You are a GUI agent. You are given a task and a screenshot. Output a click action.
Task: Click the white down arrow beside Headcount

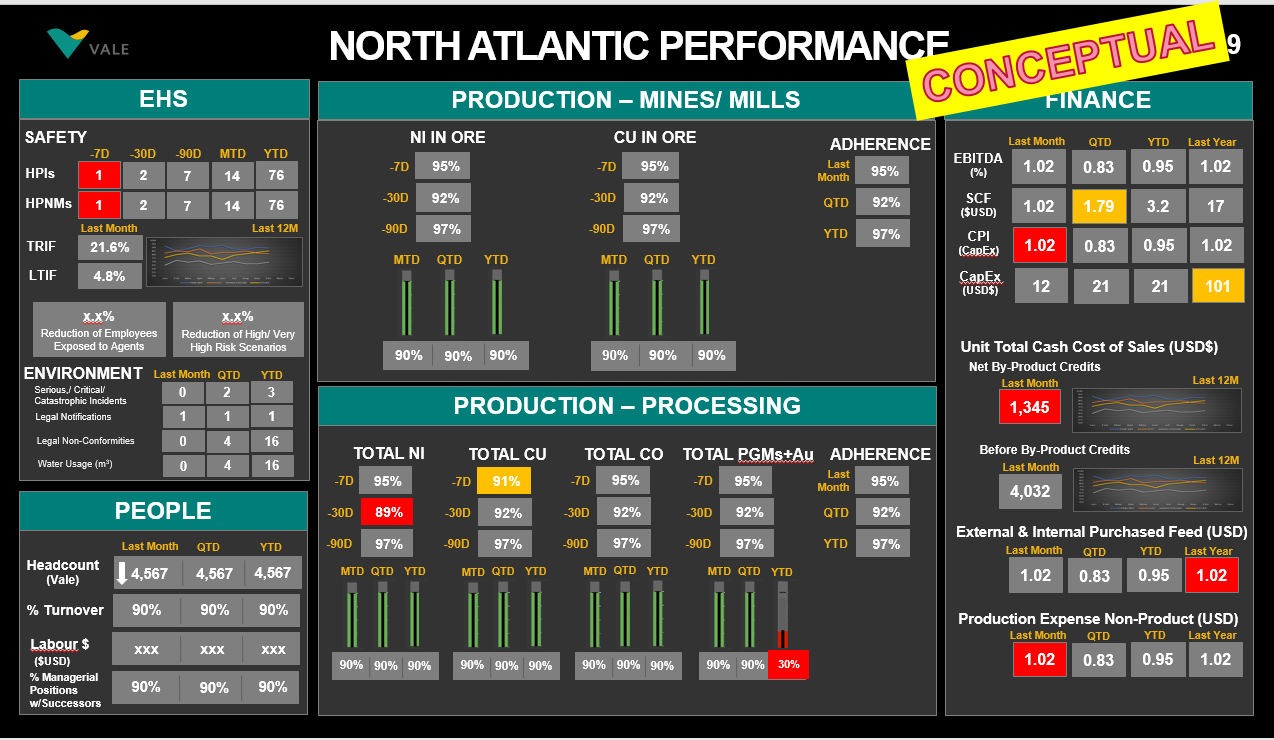click(x=122, y=573)
